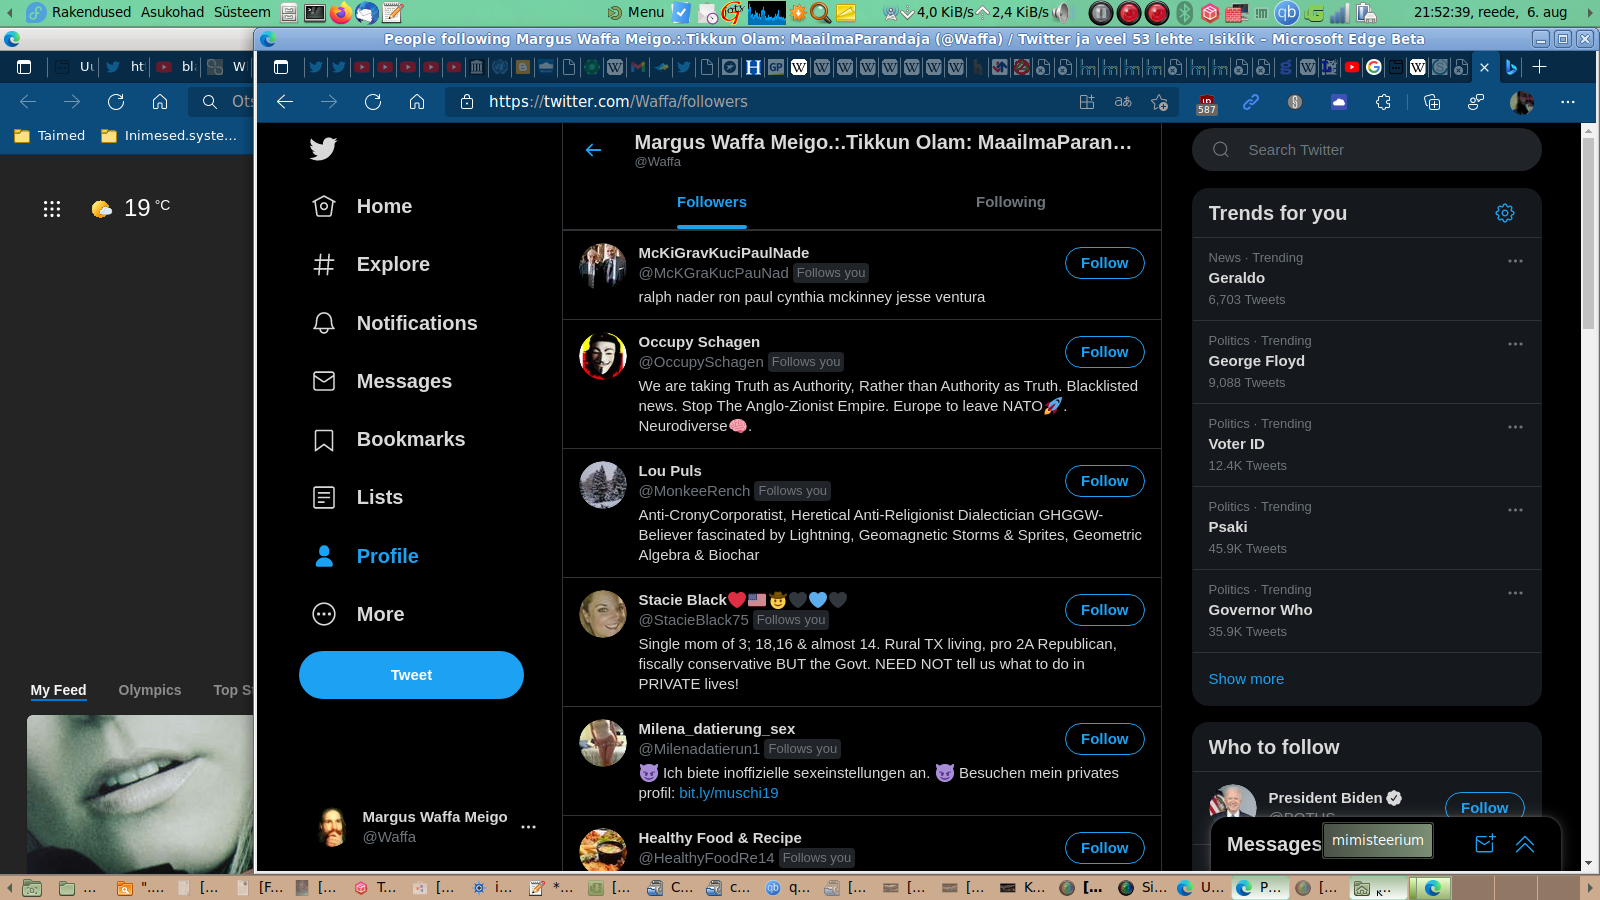This screenshot has height=900, width=1600.
Task: Click the Edge address bar URL
Action: click(618, 102)
